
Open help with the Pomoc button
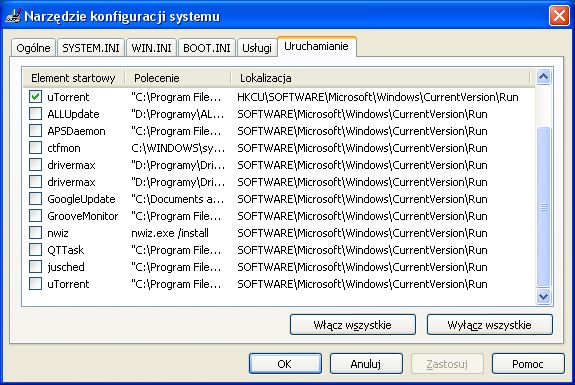coord(528,364)
